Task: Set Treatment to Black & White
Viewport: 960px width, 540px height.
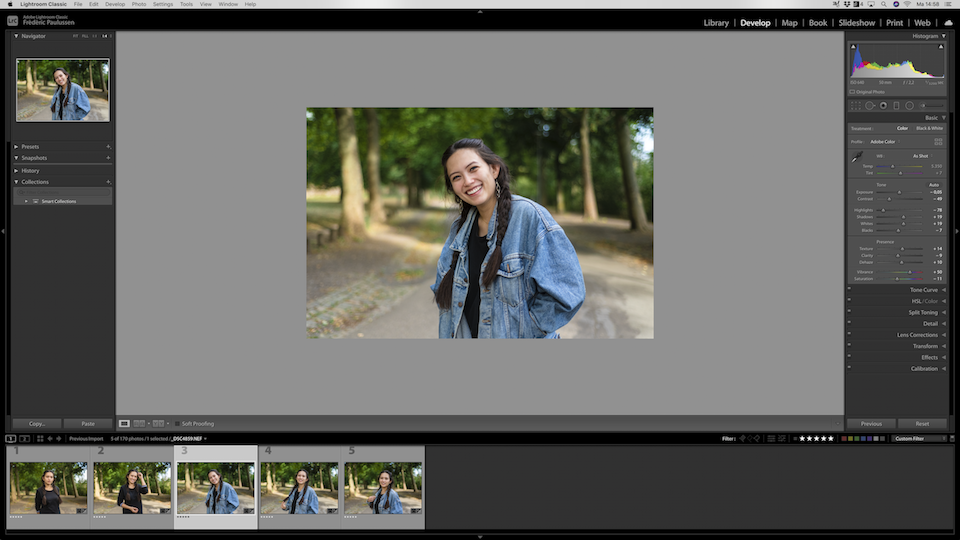Action: [929, 129]
